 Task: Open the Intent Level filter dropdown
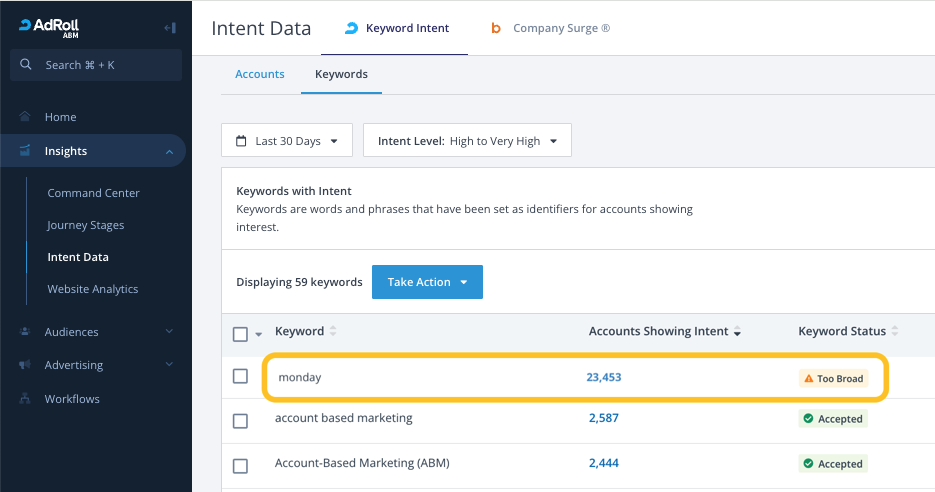[x=467, y=141]
